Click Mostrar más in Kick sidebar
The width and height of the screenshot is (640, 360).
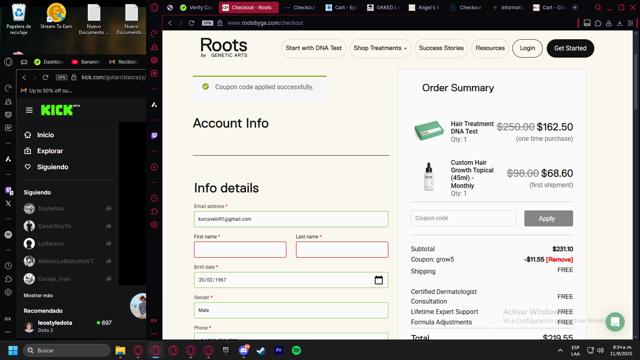pos(38,295)
